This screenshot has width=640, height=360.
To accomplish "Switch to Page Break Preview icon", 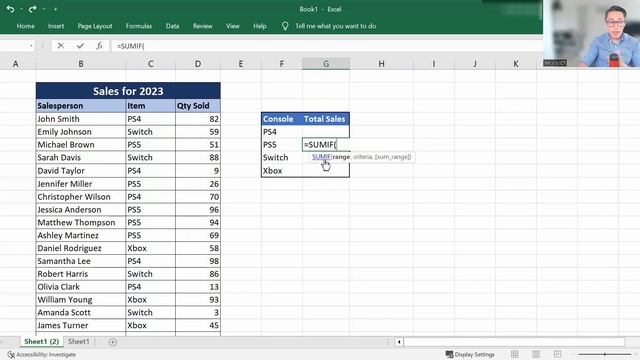I will point(557,354).
